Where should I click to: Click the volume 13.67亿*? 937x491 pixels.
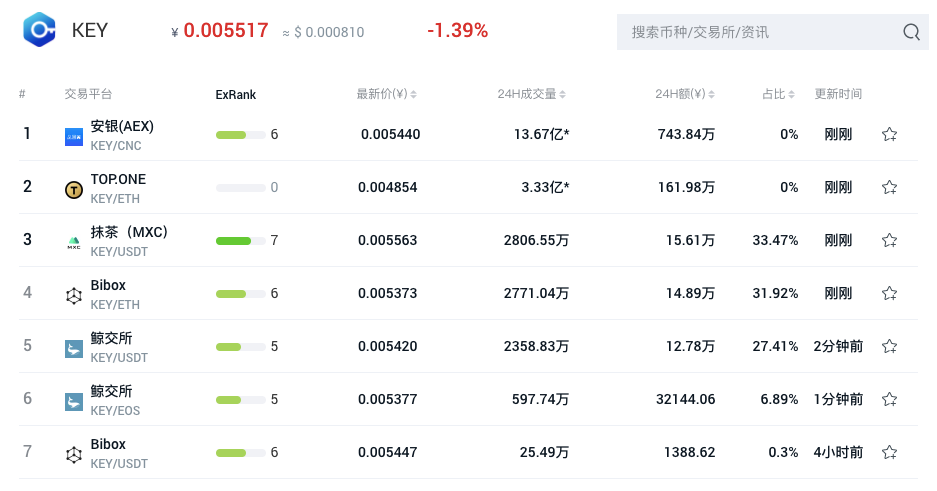coord(541,134)
